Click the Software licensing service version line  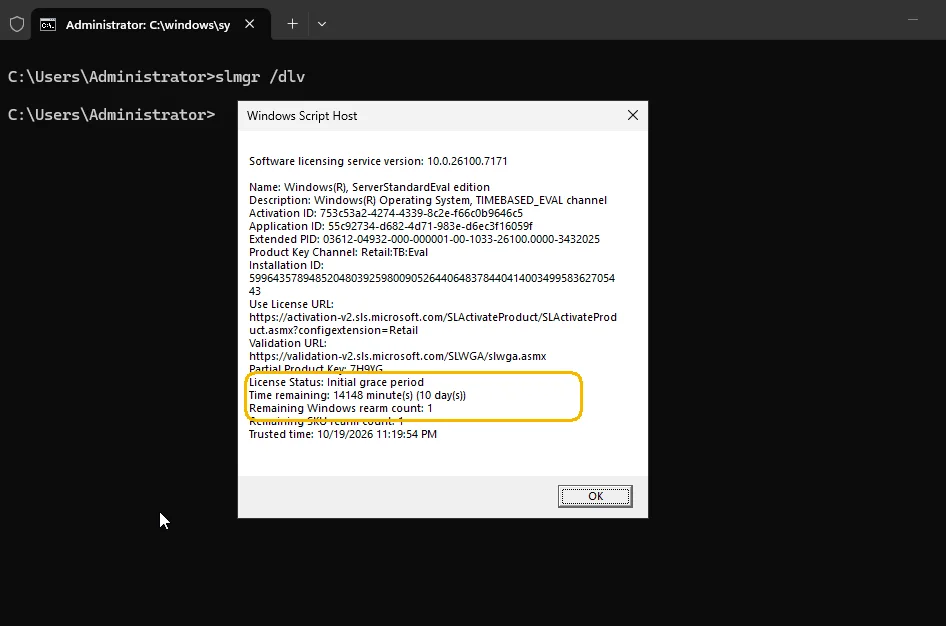(x=378, y=161)
